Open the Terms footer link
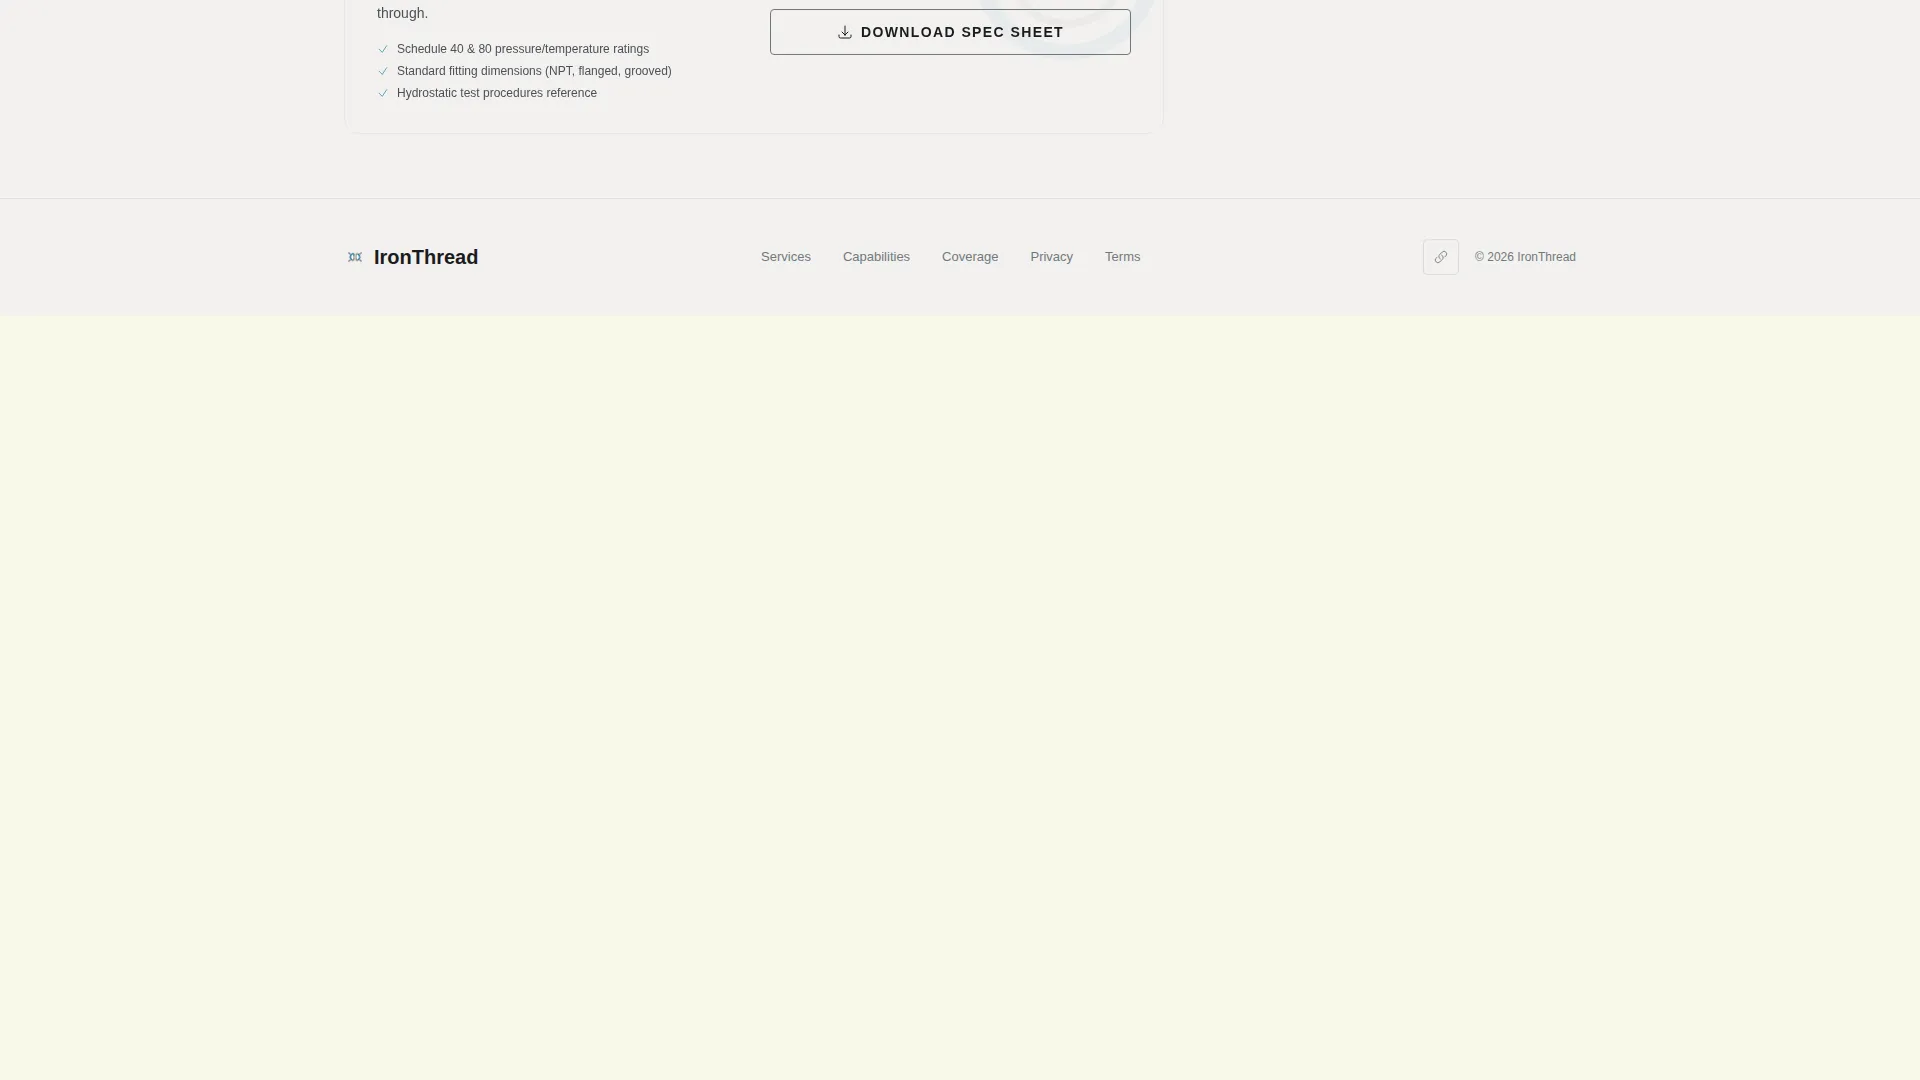The height and width of the screenshot is (1080, 1920). click(x=1122, y=257)
